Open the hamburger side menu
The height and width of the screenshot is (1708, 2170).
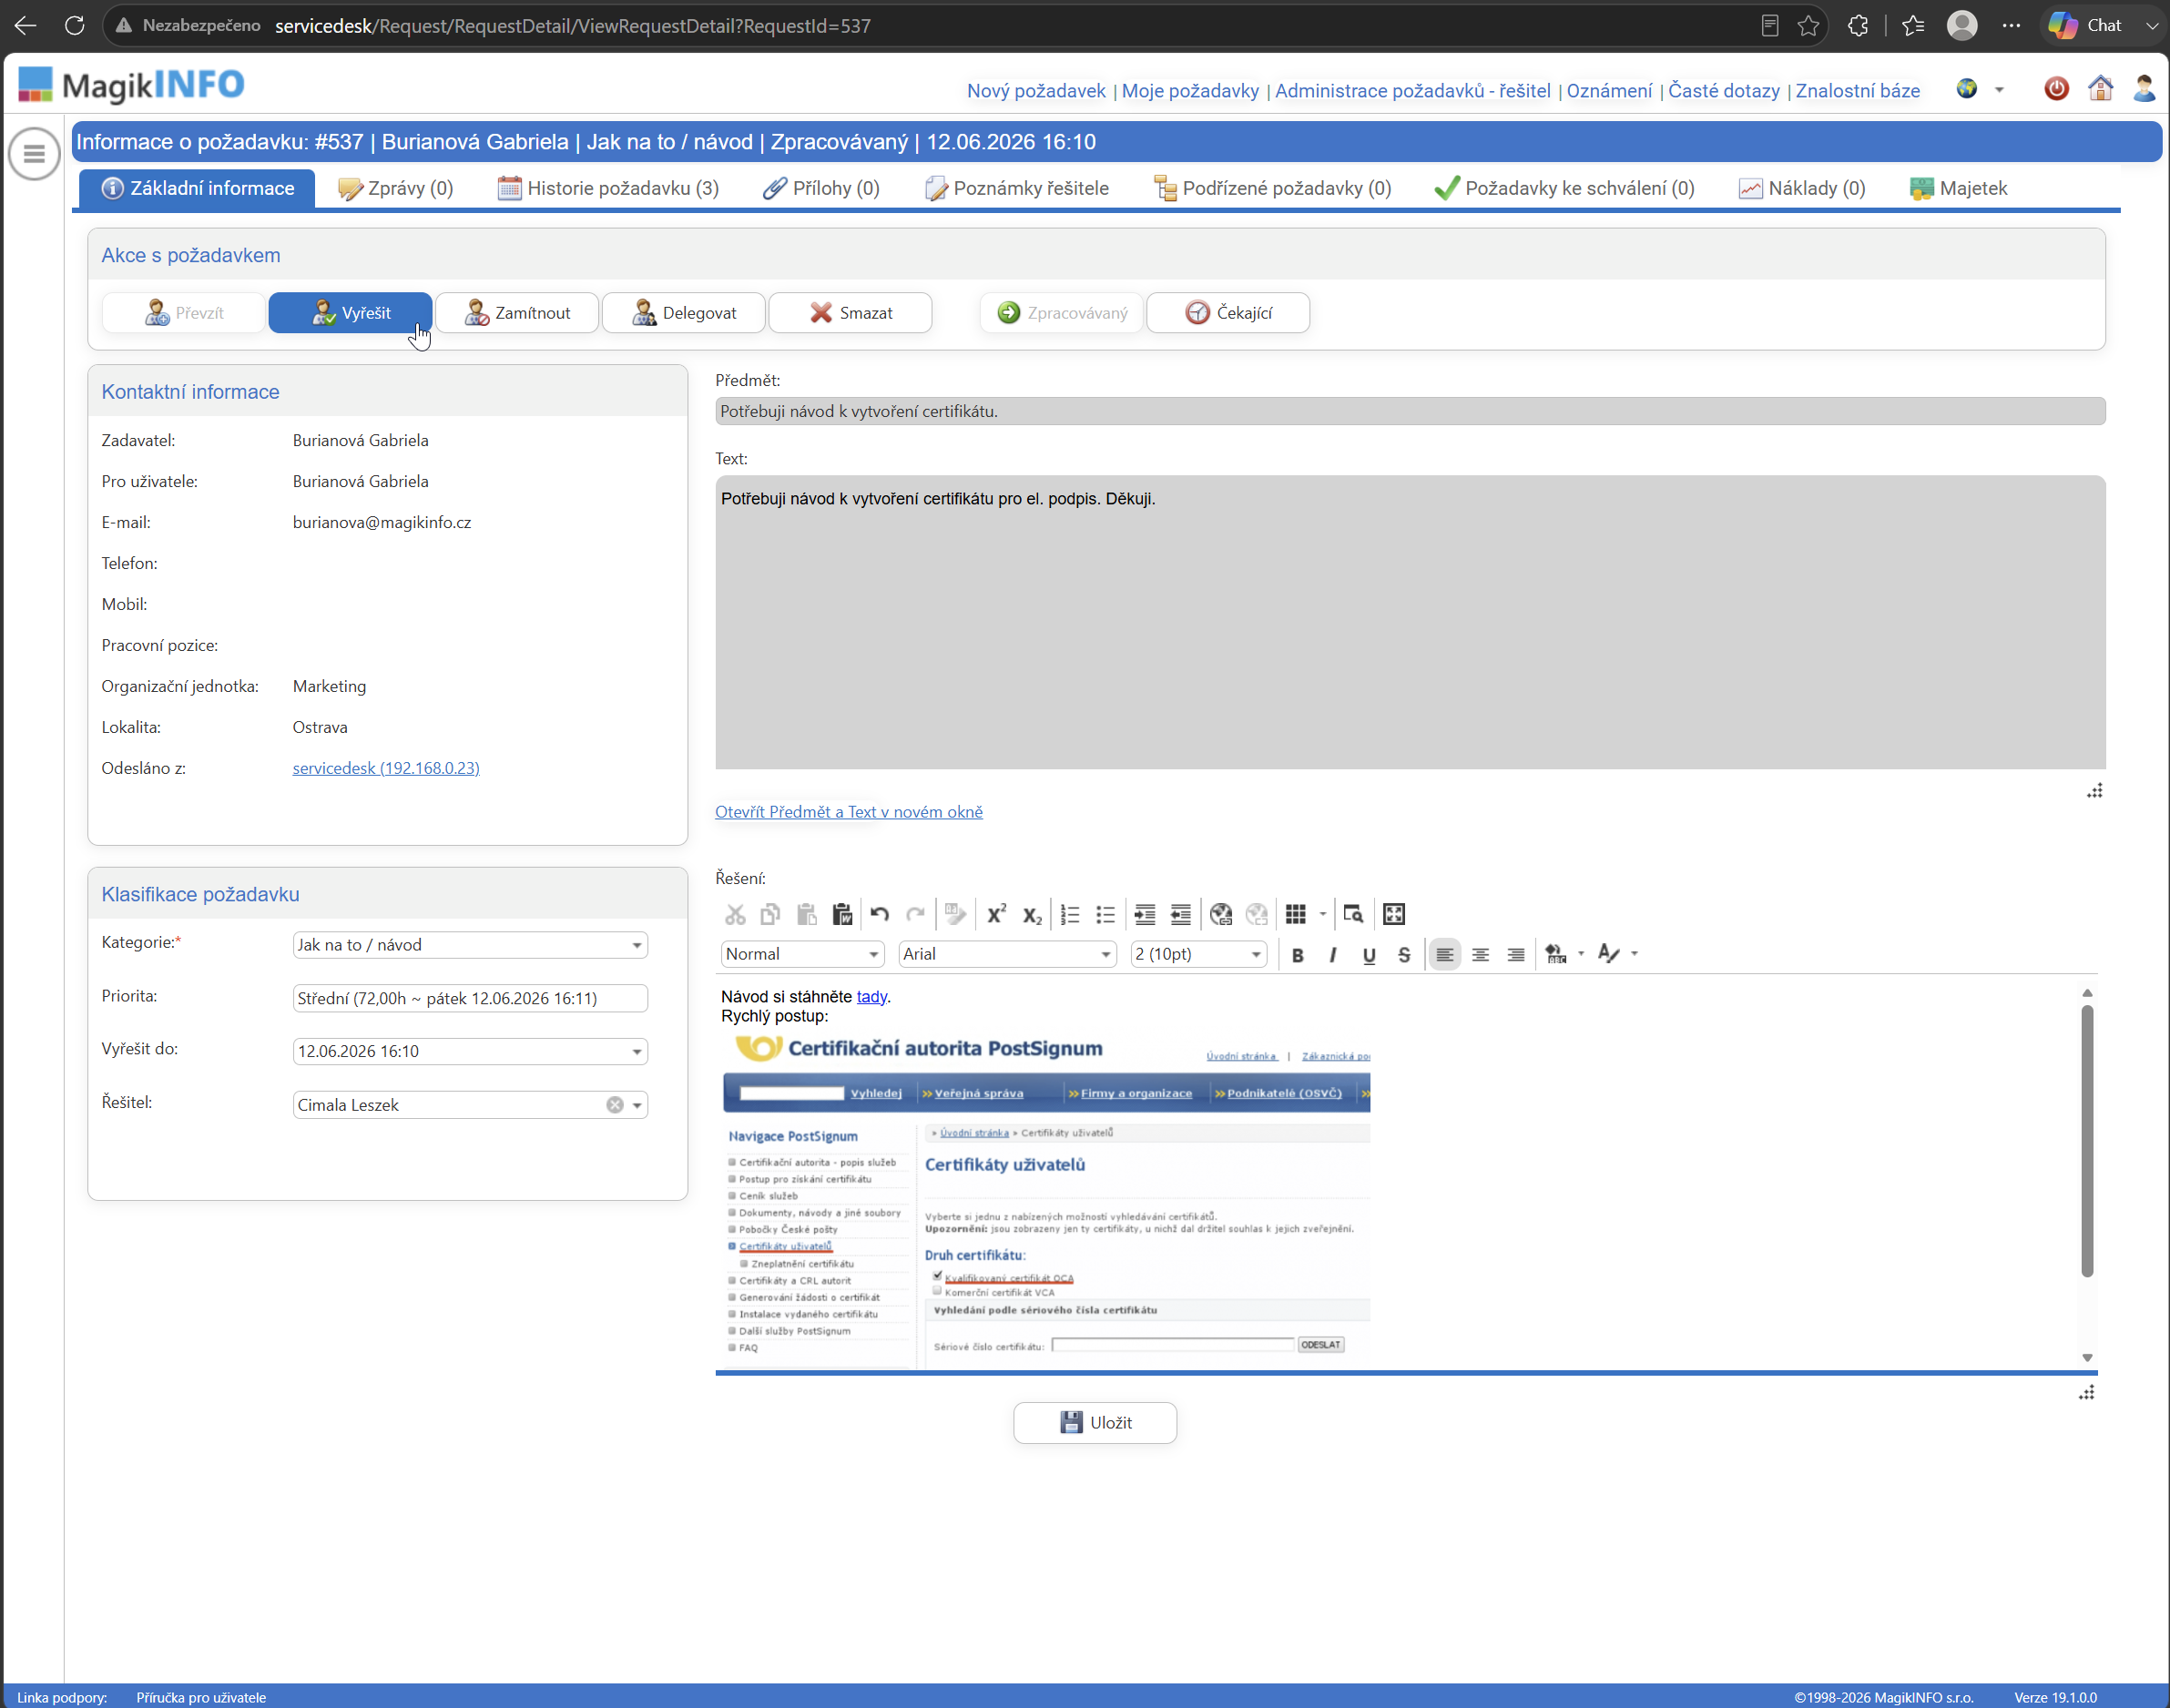click(34, 154)
